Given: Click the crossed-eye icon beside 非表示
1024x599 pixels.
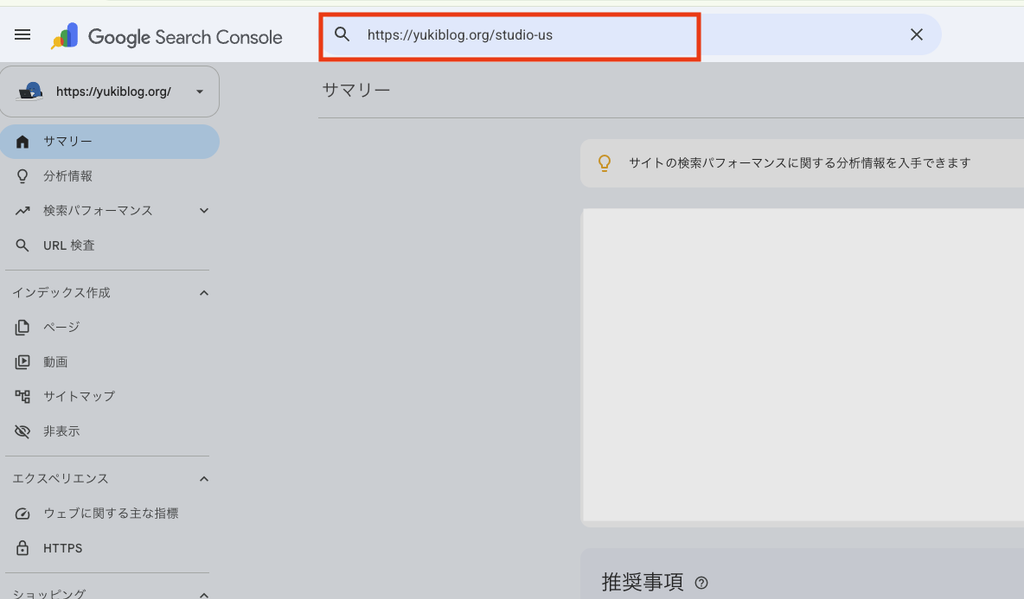Looking at the screenshot, I should click(x=22, y=431).
